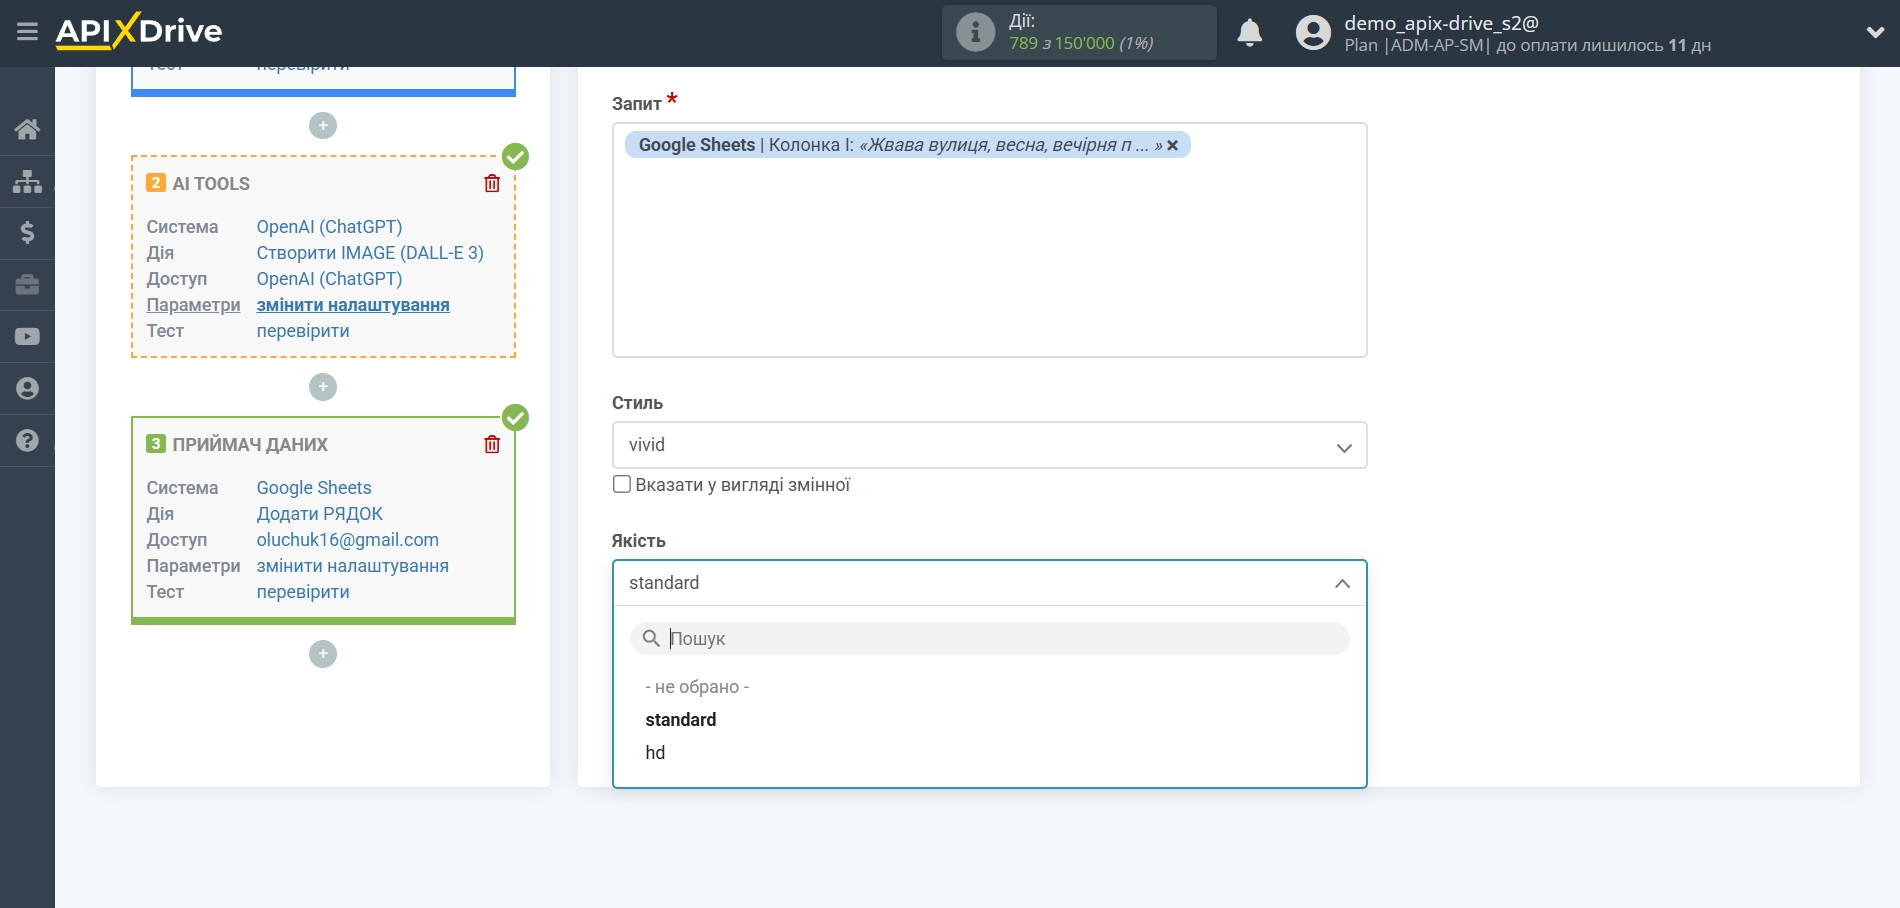Image resolution: width=1900 pixels, height=908 pixels.
Task: Click the ПРИЙМАЧ ДАНИХ block title
Action: click(250, 445)
